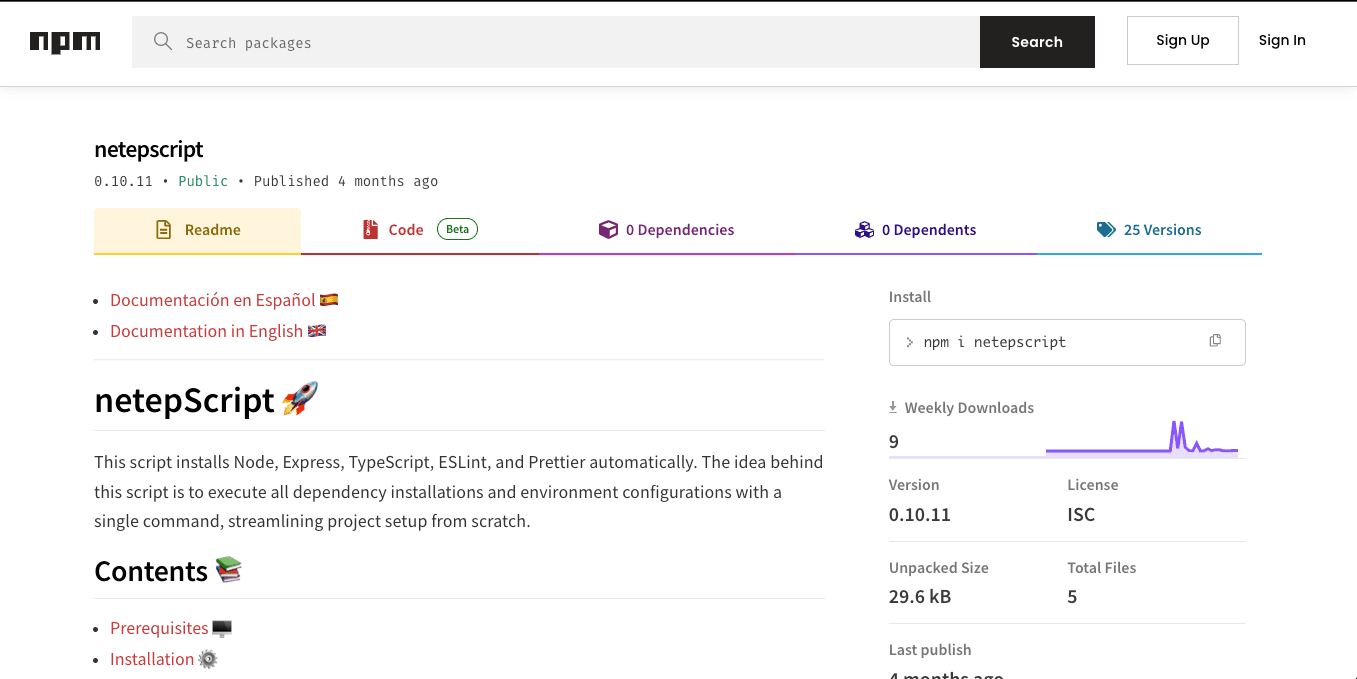1357x679 pixels.
Task: Open Documentation in English link
Action: tap(206, 331)
